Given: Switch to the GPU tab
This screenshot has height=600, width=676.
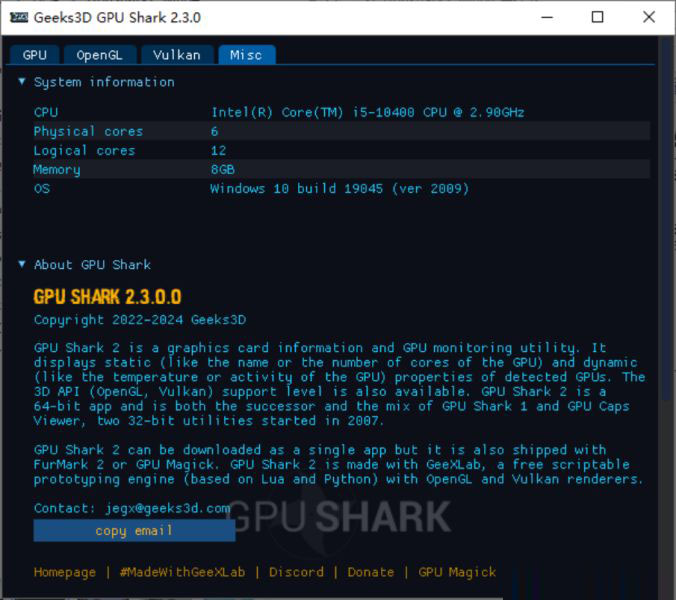Looking at the screenshot, I should click(x=34, y=55).
